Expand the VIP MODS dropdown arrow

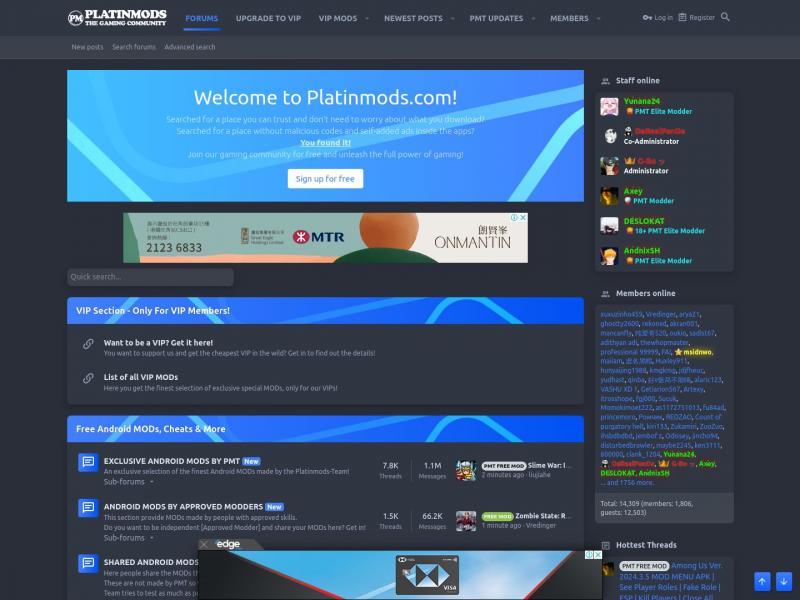click(367, 18)
